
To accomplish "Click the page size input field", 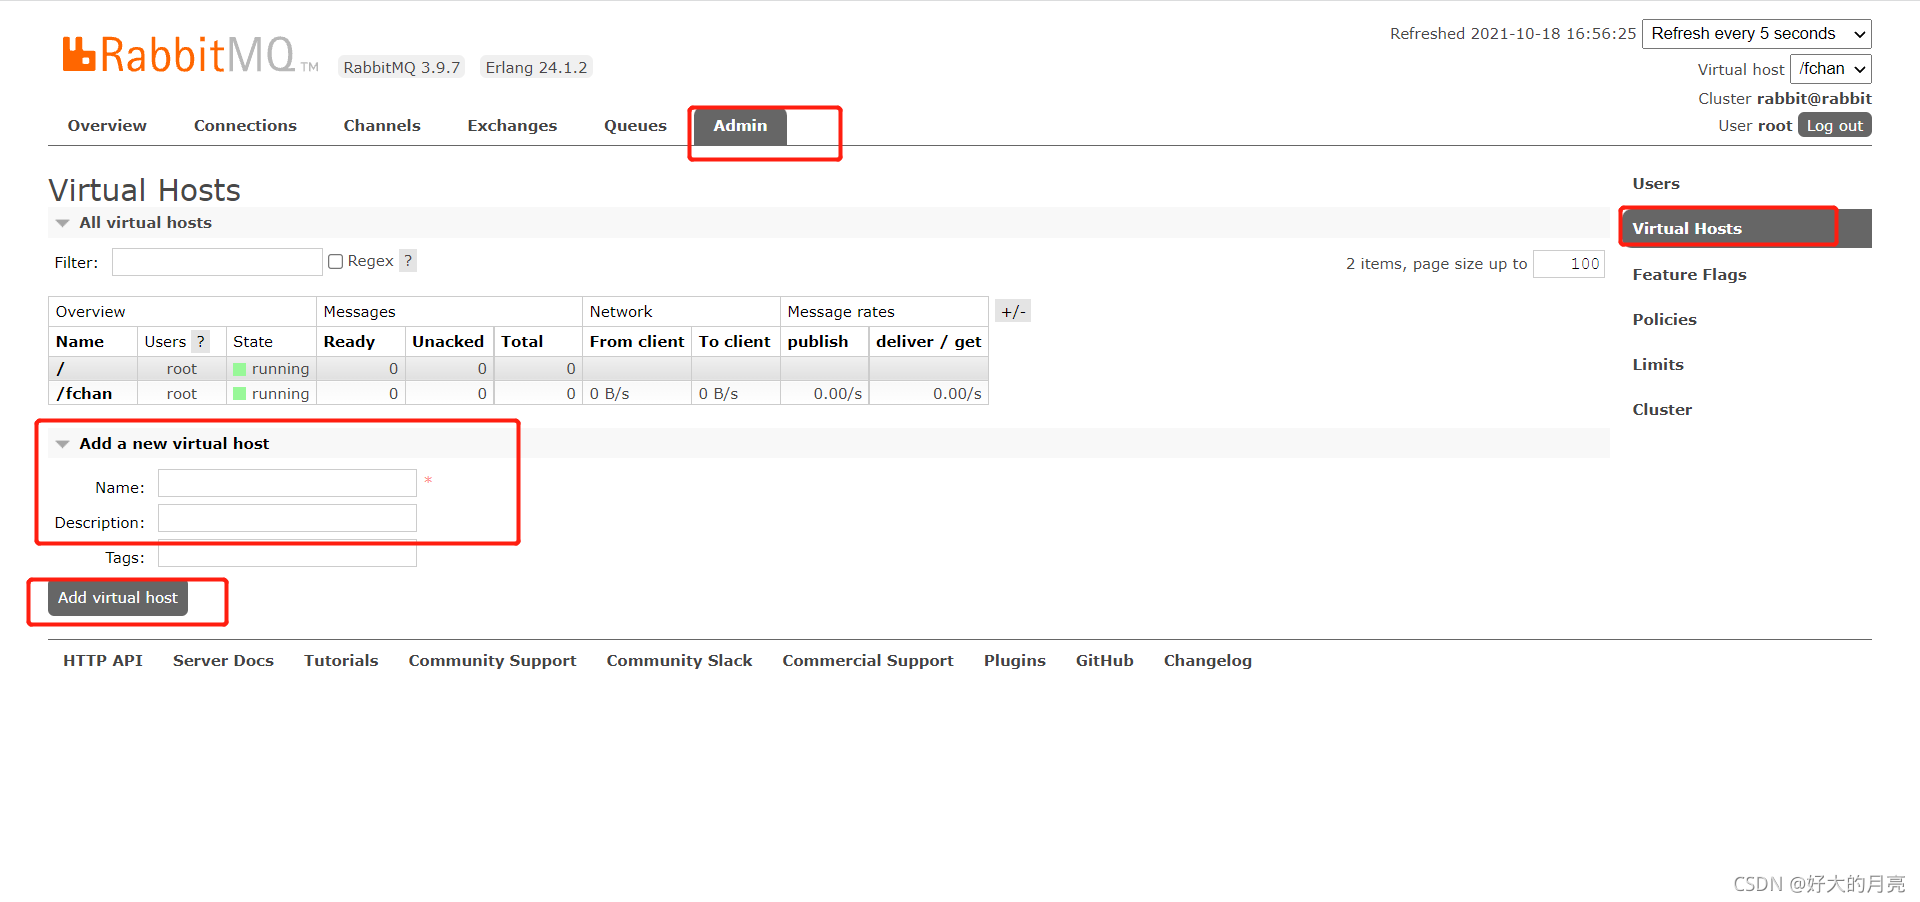I will 1568,264.
